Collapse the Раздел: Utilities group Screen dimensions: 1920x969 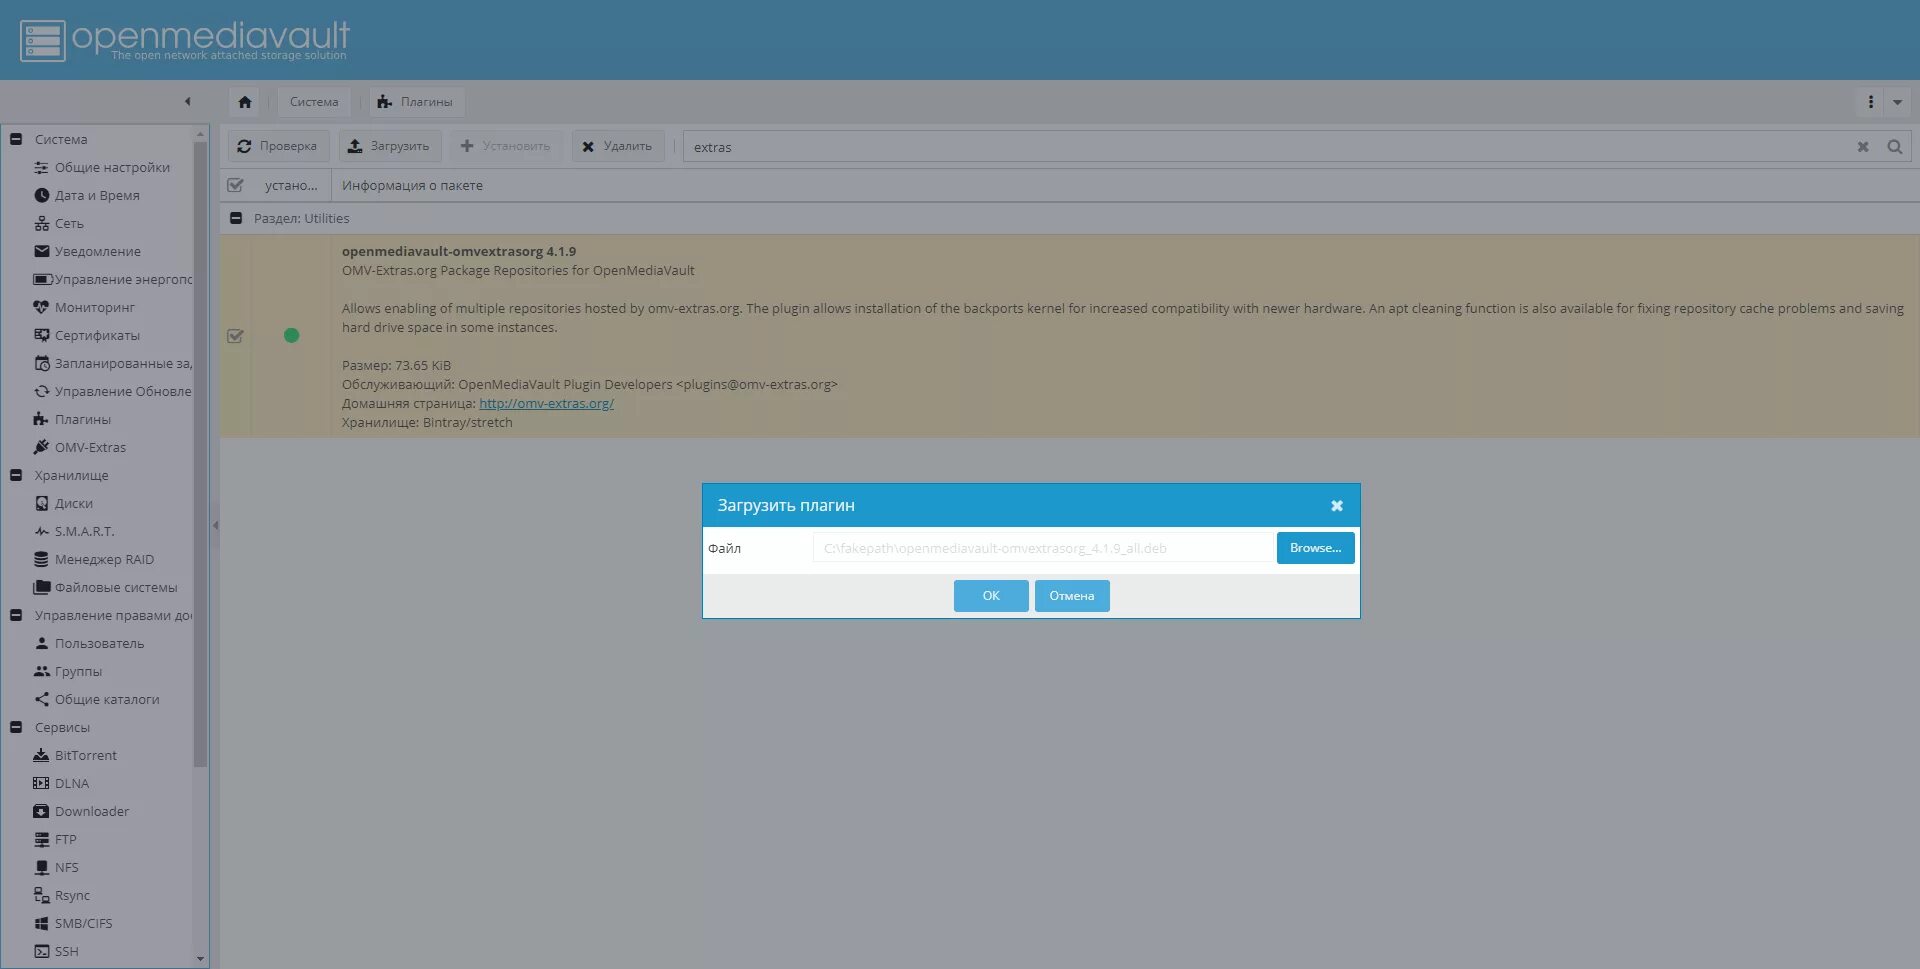(x=236, y=218)
